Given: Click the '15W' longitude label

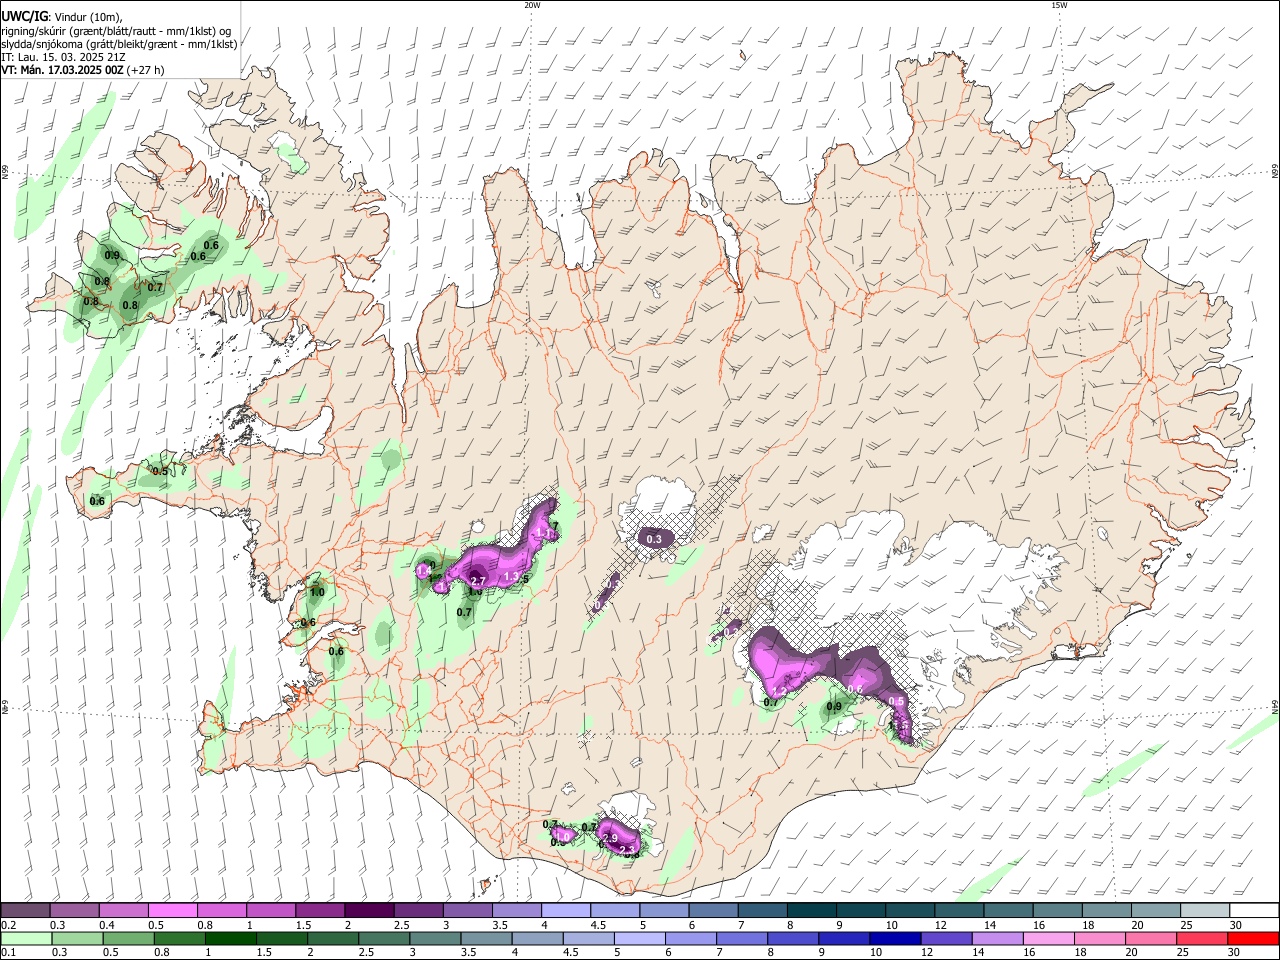Looking at the screenshot, I should coord(1059,5).
